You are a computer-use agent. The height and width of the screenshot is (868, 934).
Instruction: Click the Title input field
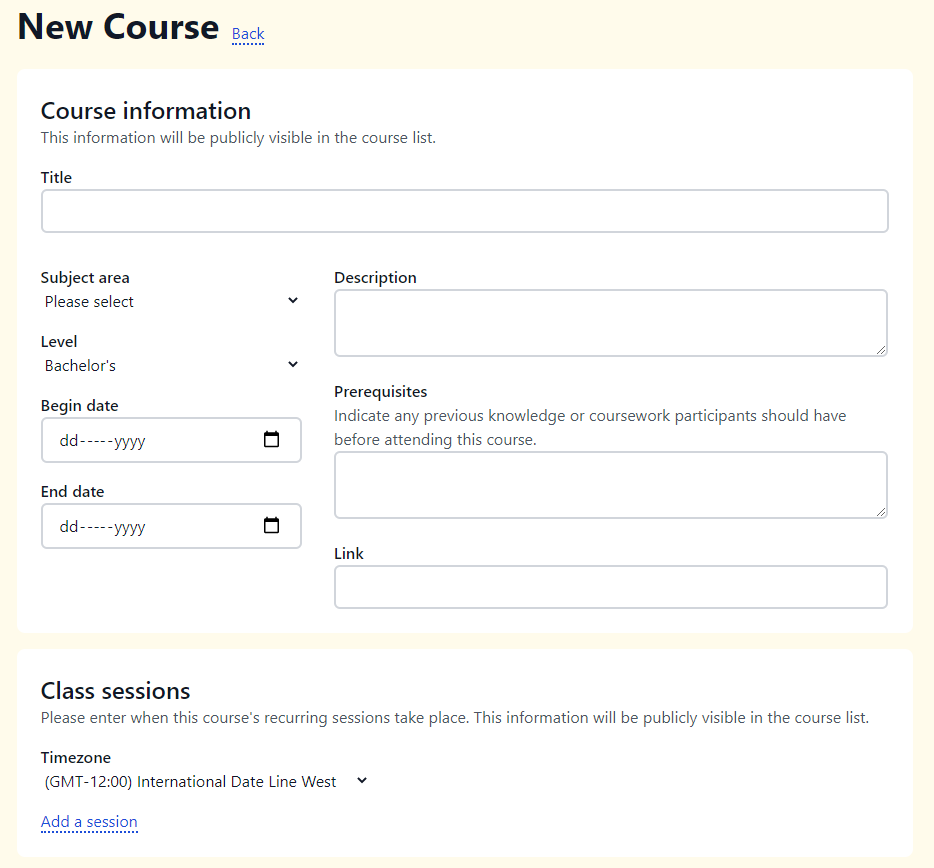click(x=464, y=211)
